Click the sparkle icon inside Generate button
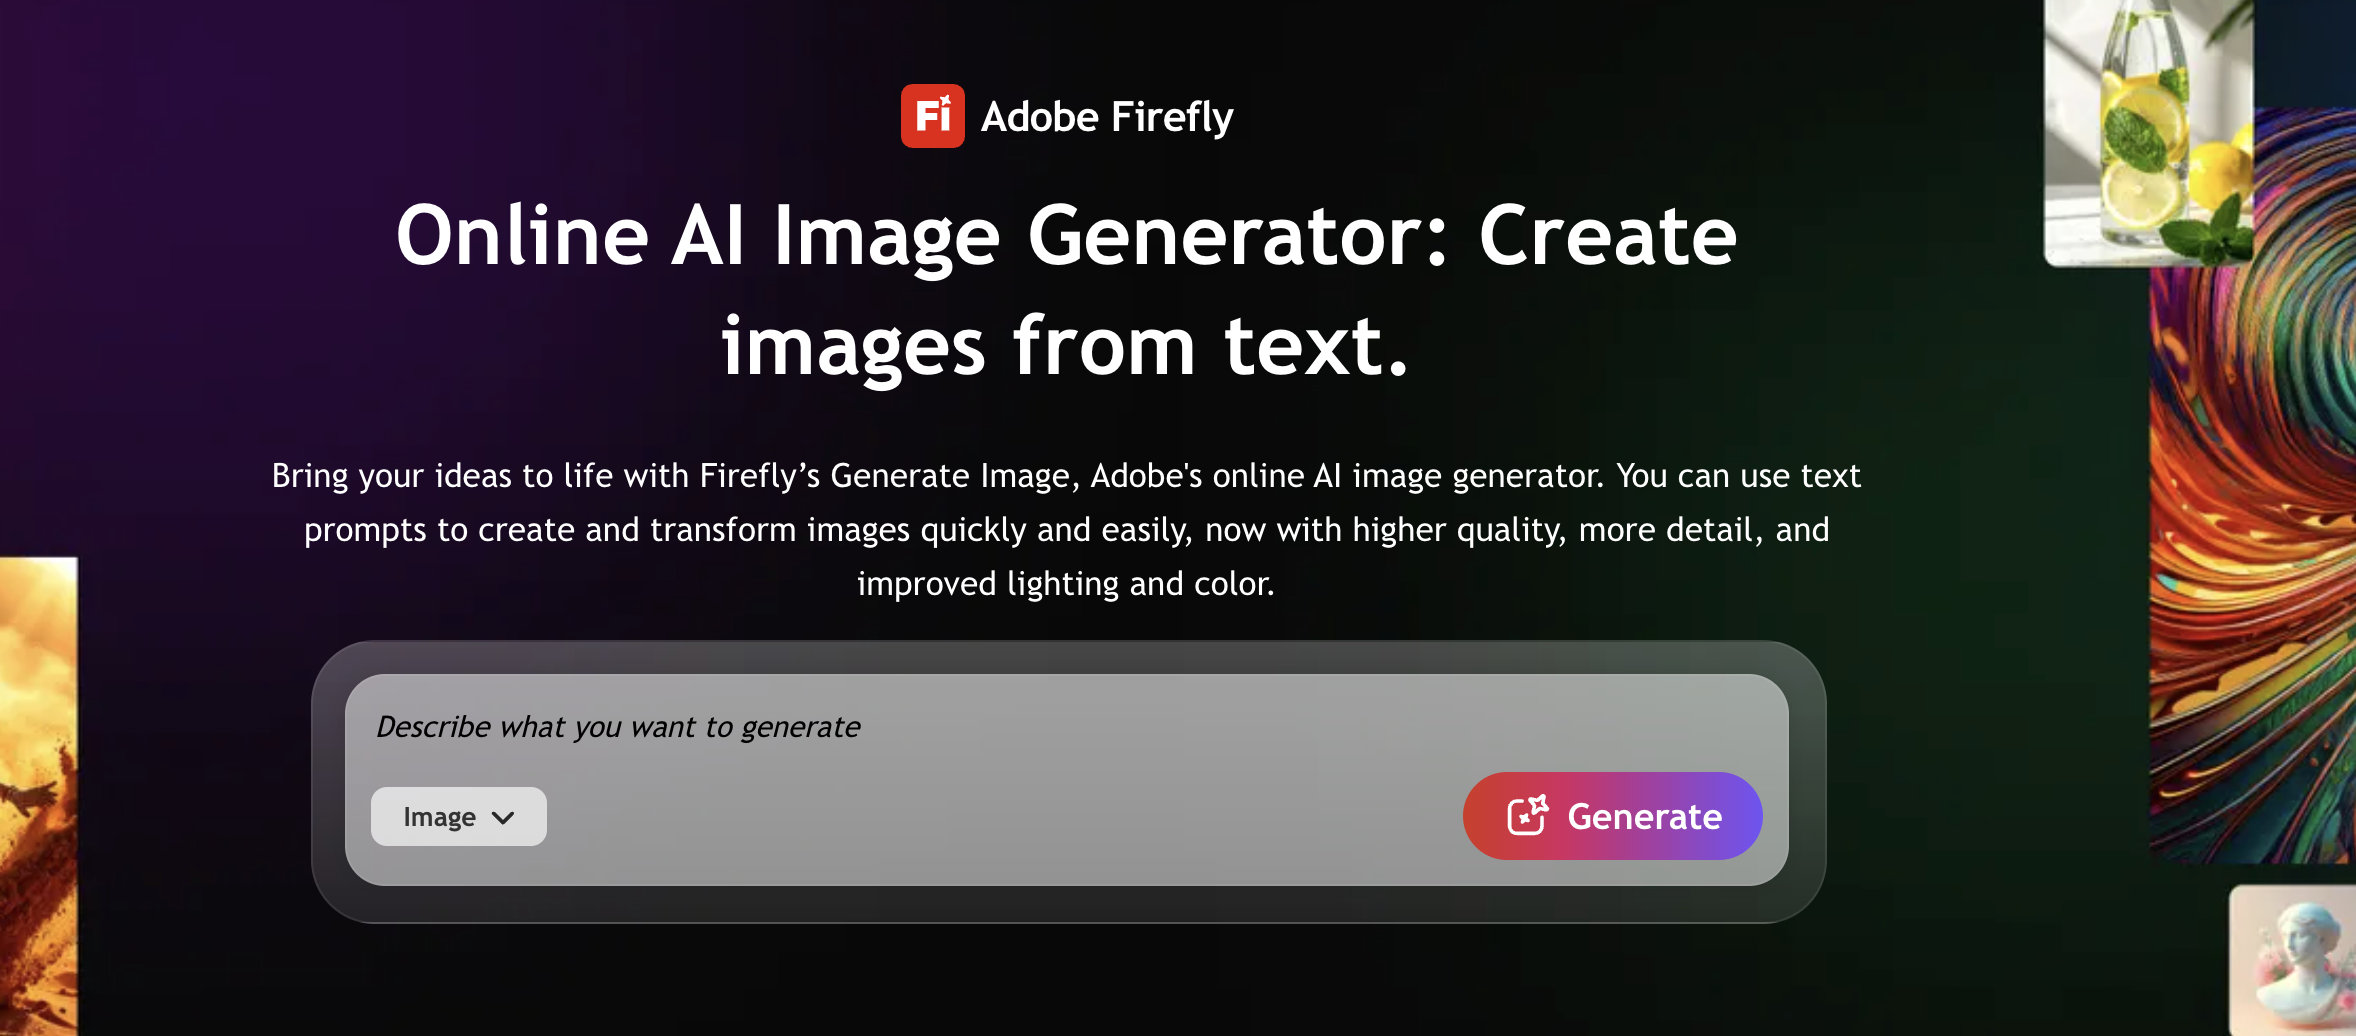 pyautogui.click(x=1527, y=815)
